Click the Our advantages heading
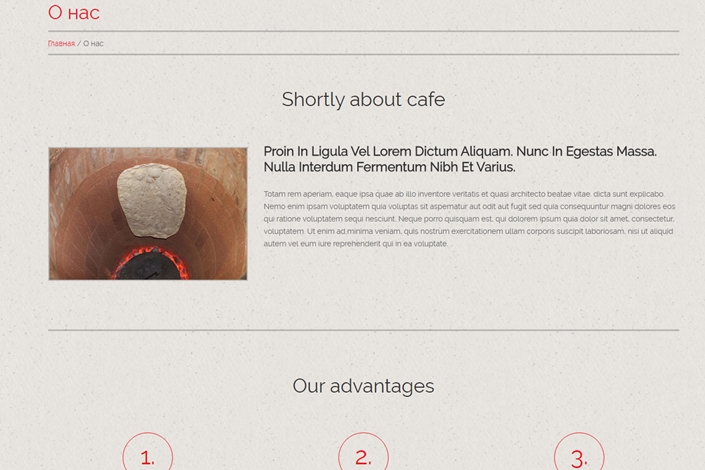 pos(363,386)
